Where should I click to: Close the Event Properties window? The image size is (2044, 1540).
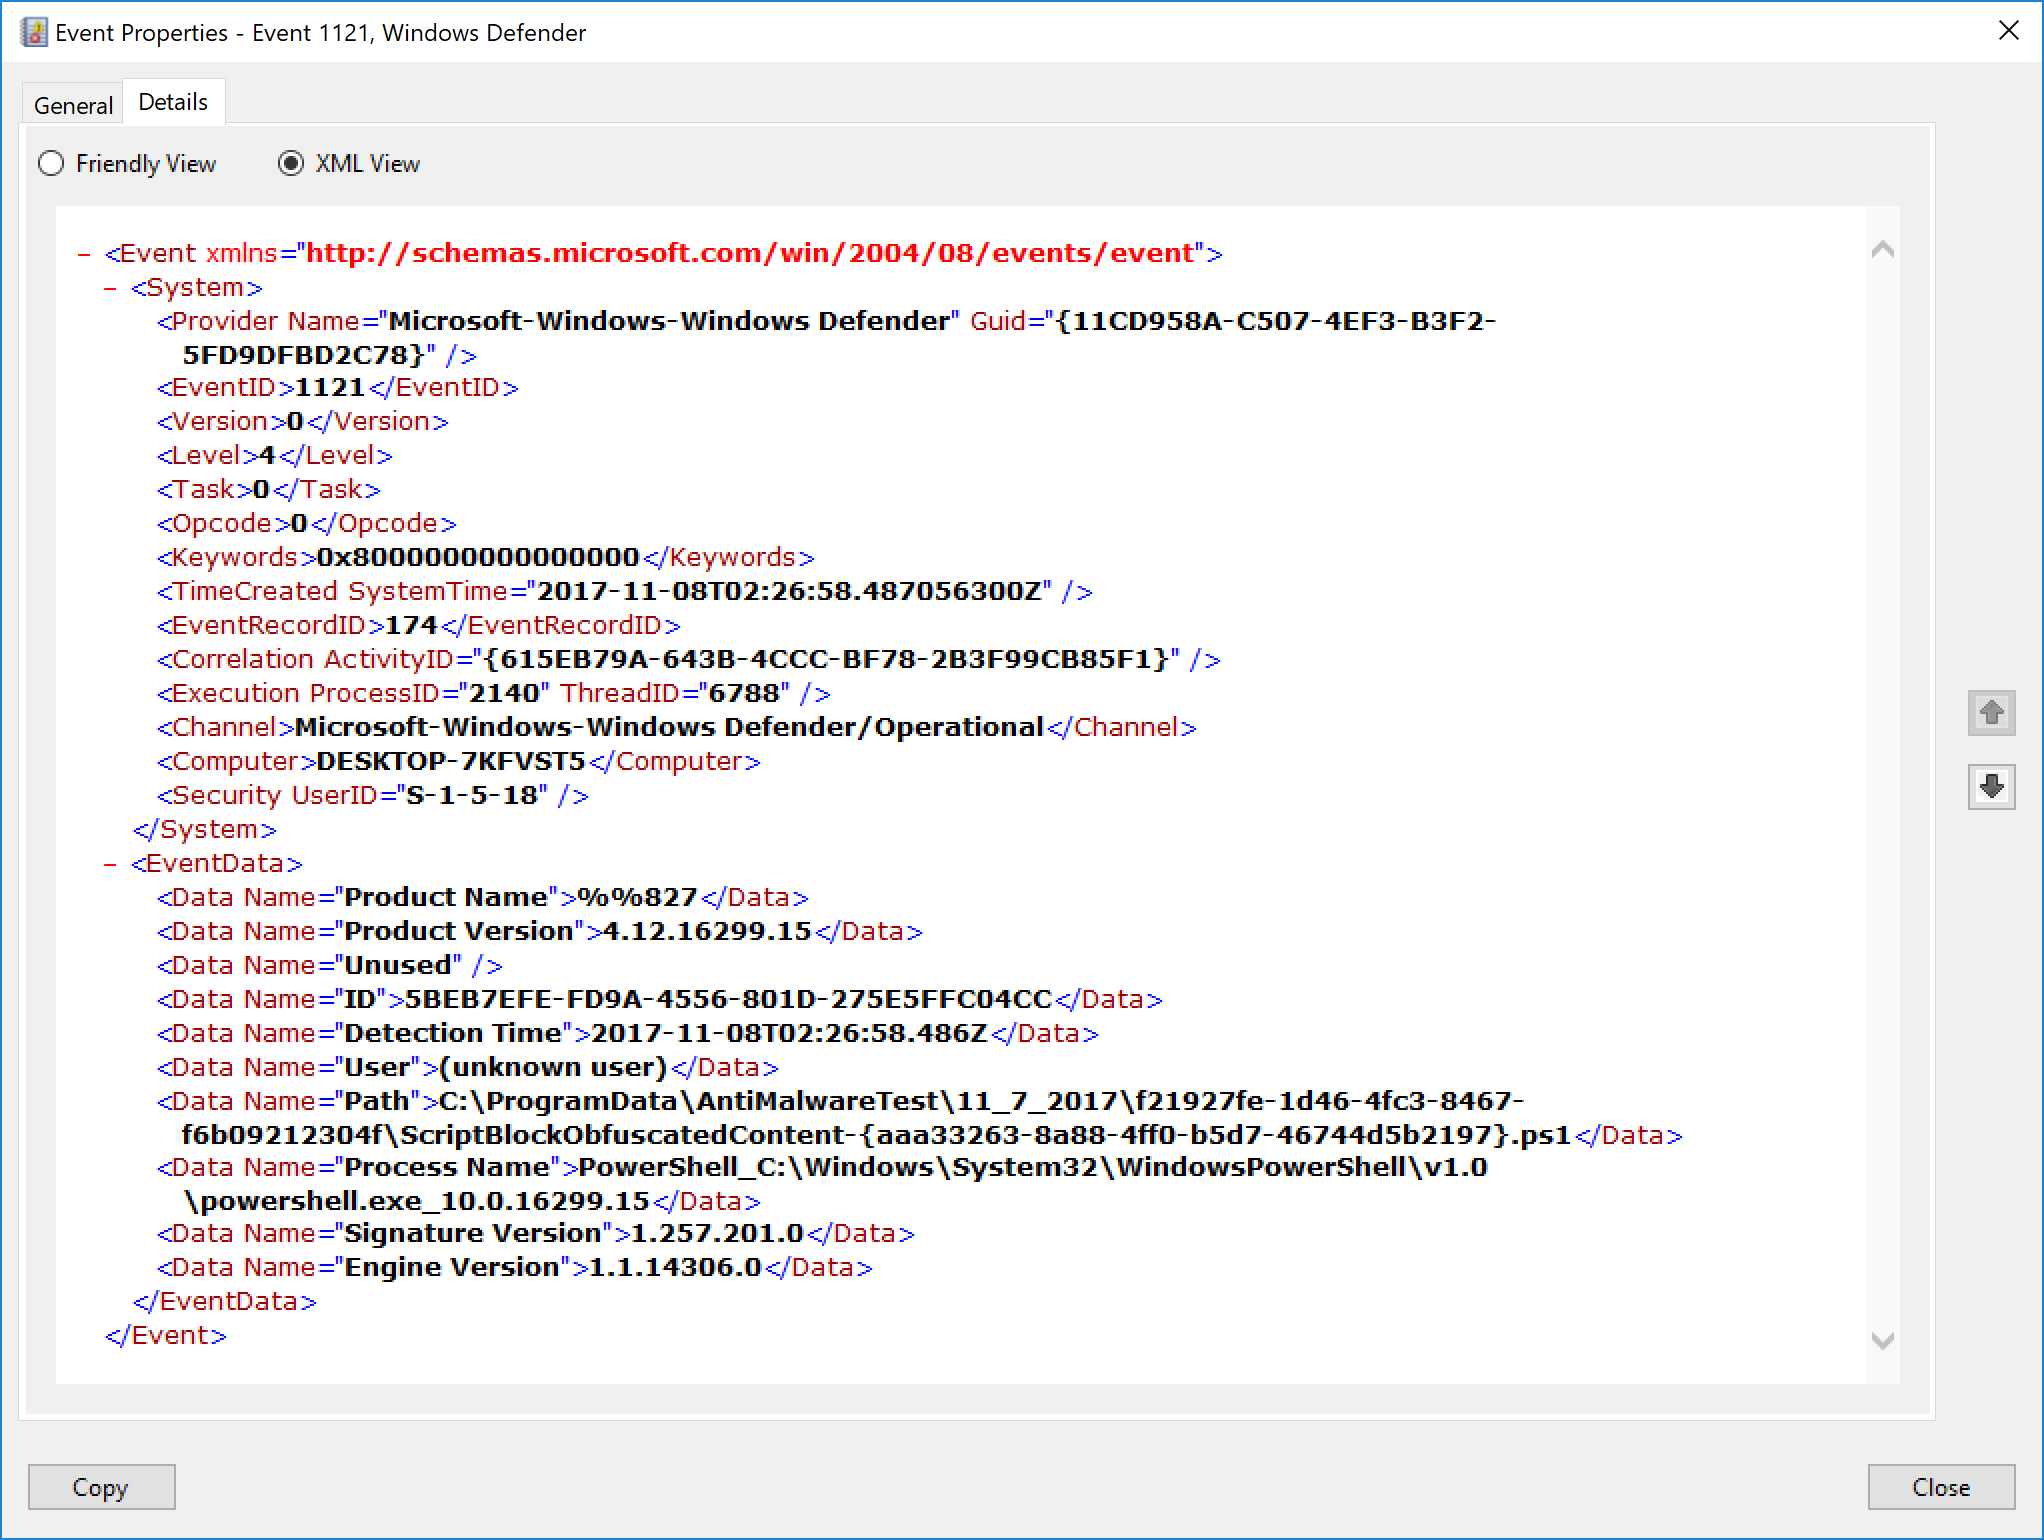point(2008,31)
